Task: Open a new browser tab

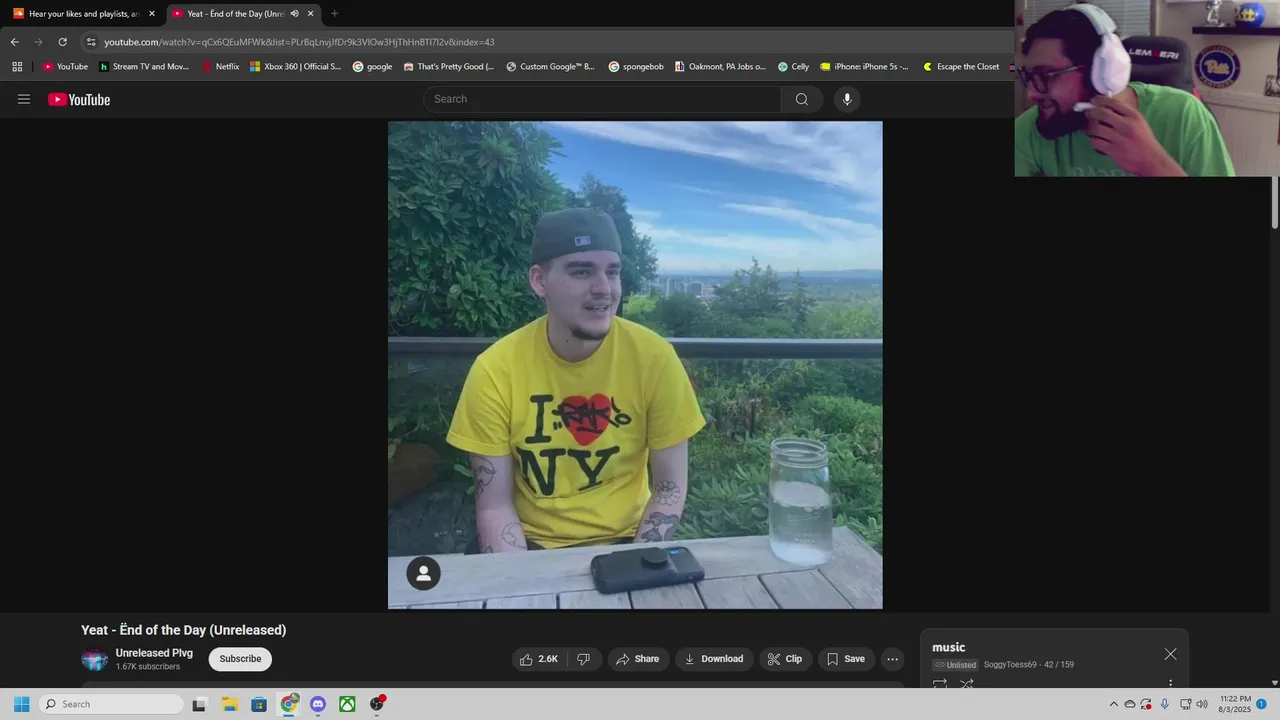Action: pyautogui.click(x=334, y=14)
